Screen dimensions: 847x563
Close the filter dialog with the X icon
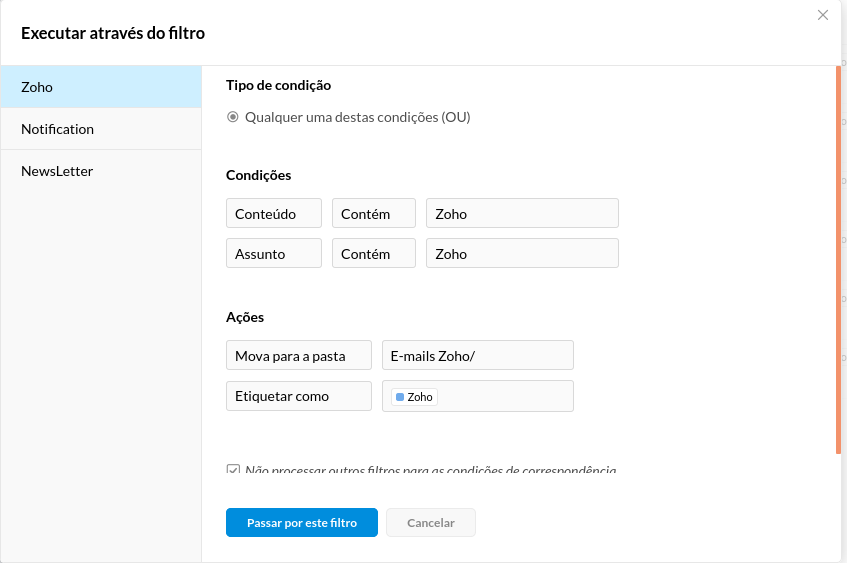coord(823,15)
